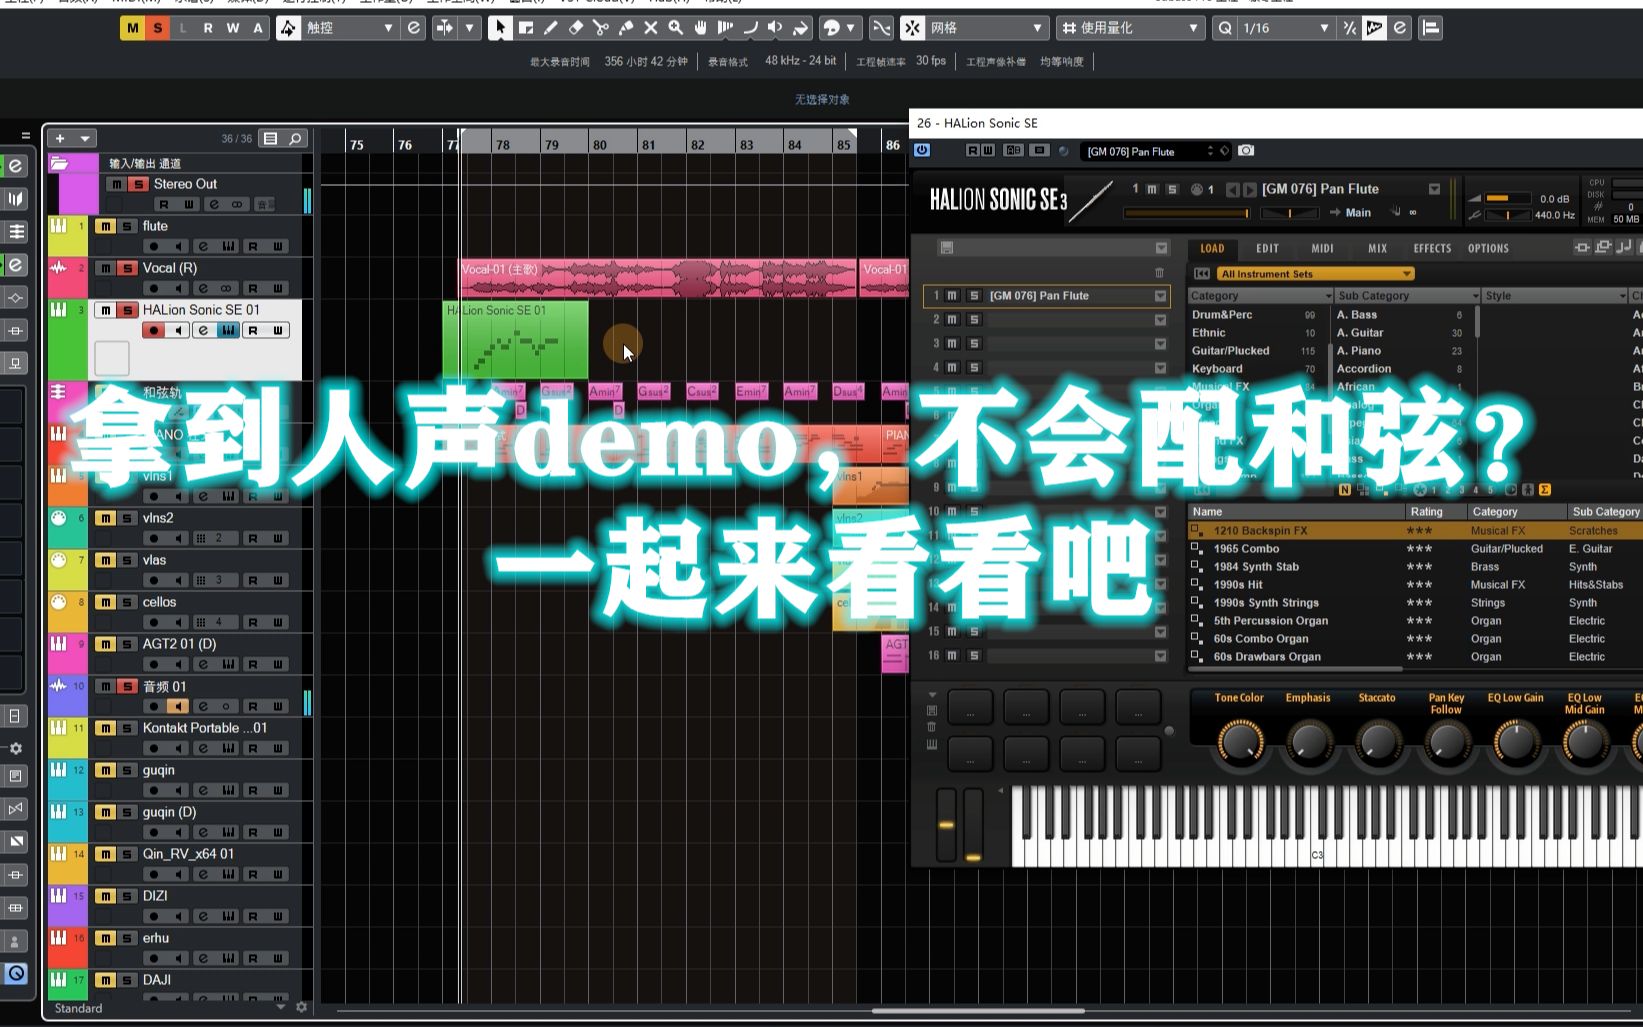The image size is (1643, 1027).
Task: Activate the Mute X tool
Action: pos(651,28)
